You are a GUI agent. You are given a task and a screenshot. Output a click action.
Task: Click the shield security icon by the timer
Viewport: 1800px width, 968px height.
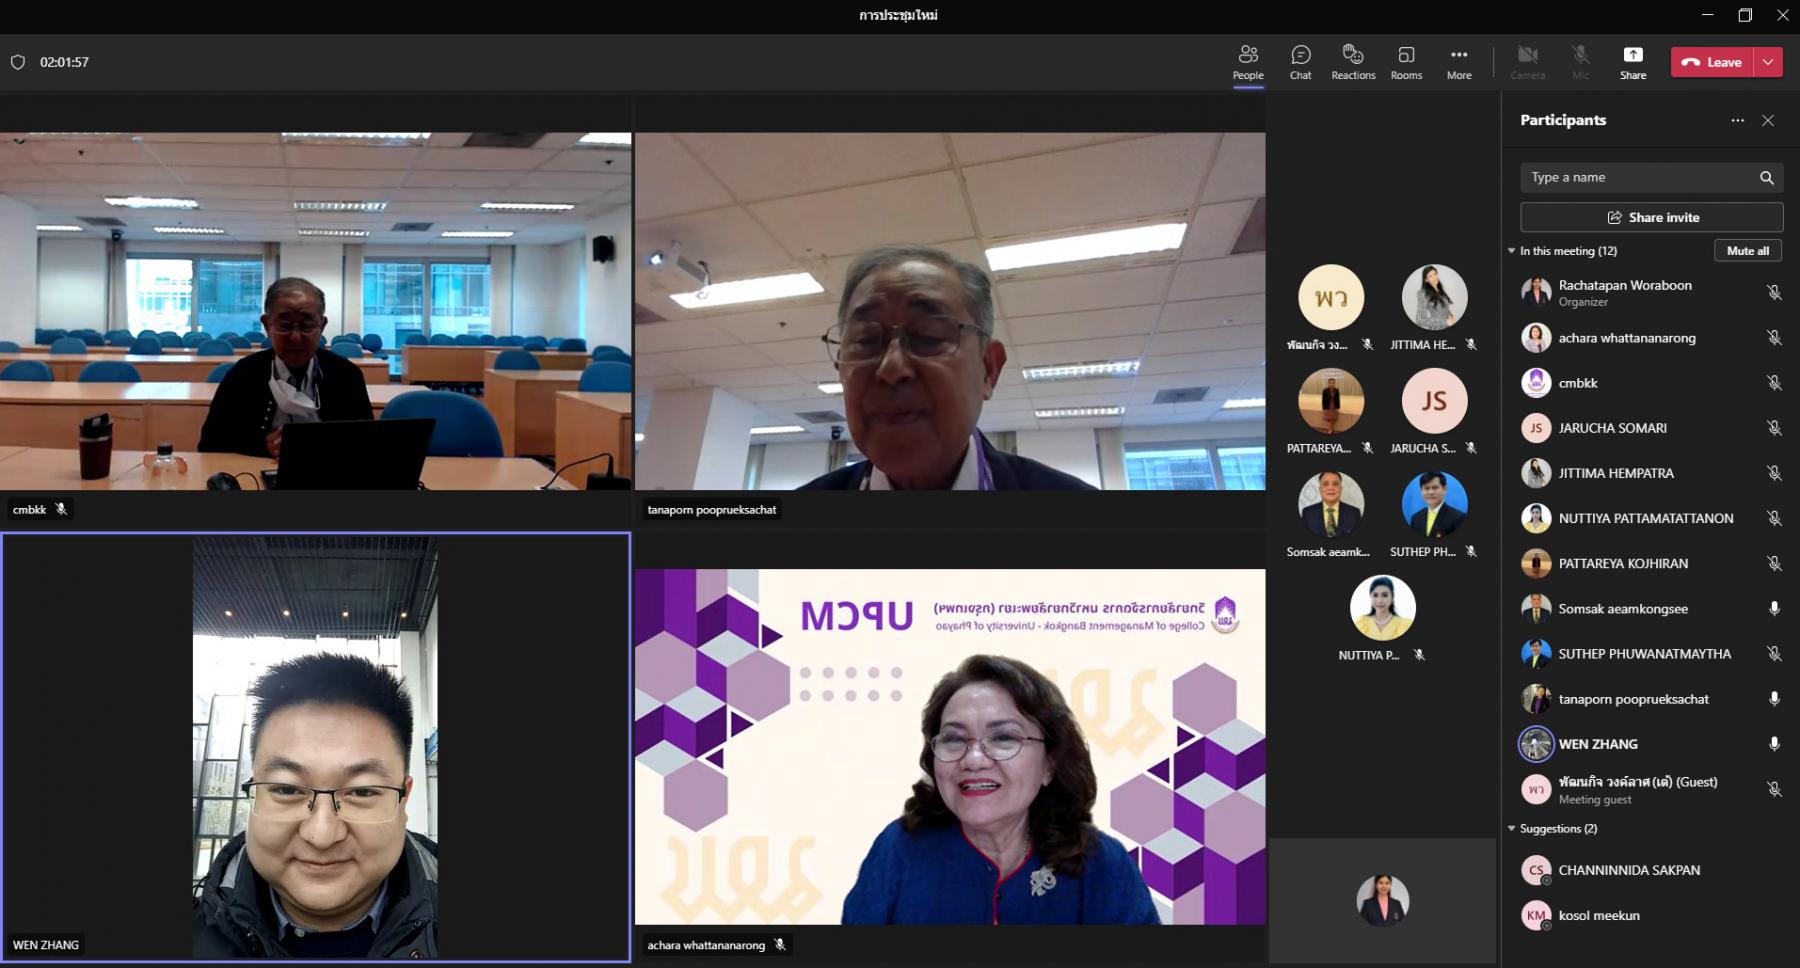click(x=18, y=62)
